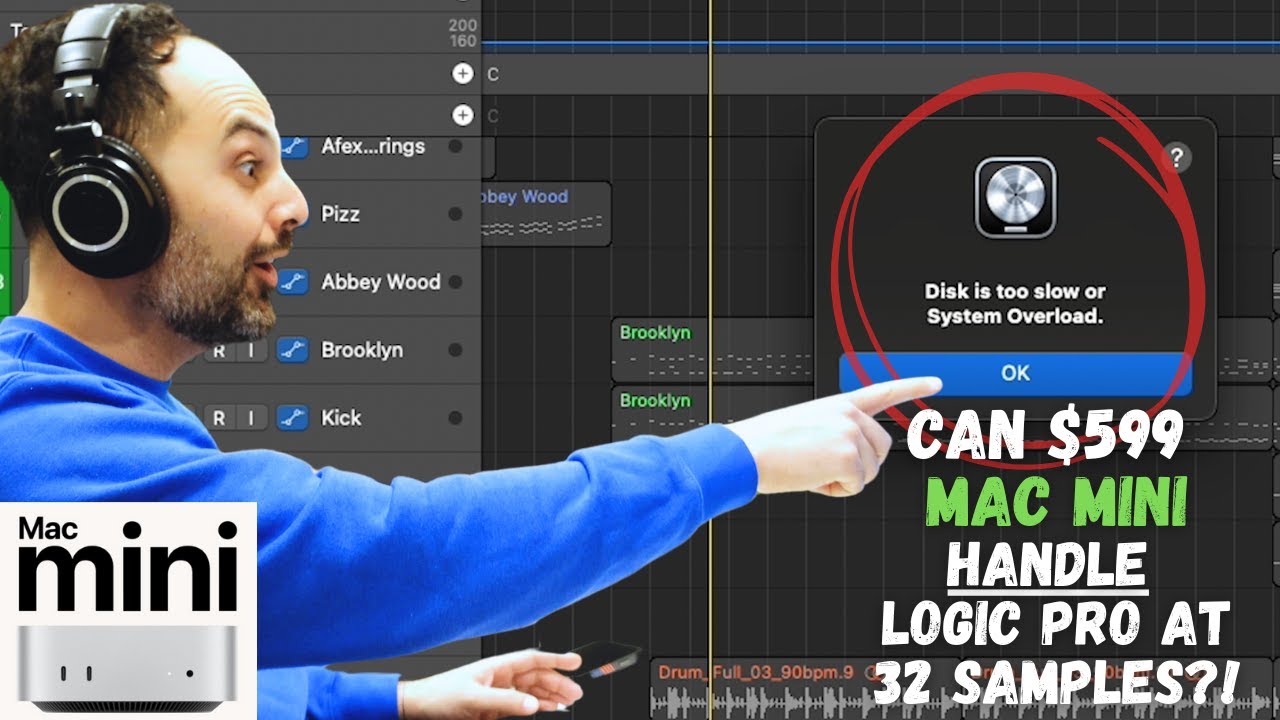
Task: Click the status dot on the Abbey Wood track
Action: tap(456, 282)
